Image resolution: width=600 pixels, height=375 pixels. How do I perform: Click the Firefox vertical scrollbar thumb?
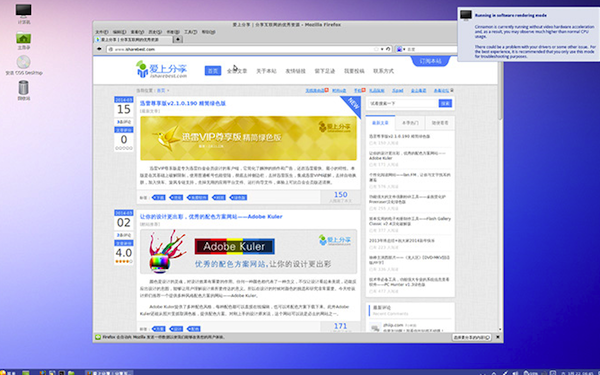pyautogui.click(x=500, y=89)
